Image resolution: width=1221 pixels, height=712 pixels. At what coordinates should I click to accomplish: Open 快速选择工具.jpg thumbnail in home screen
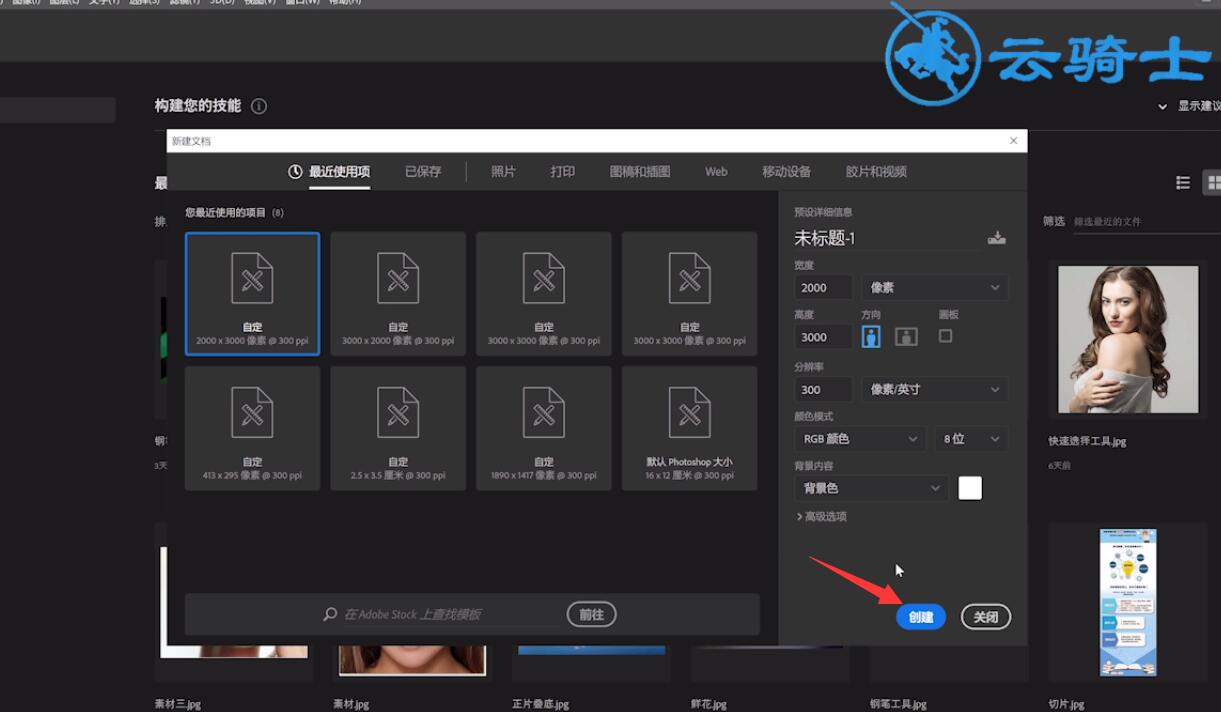1128,339
